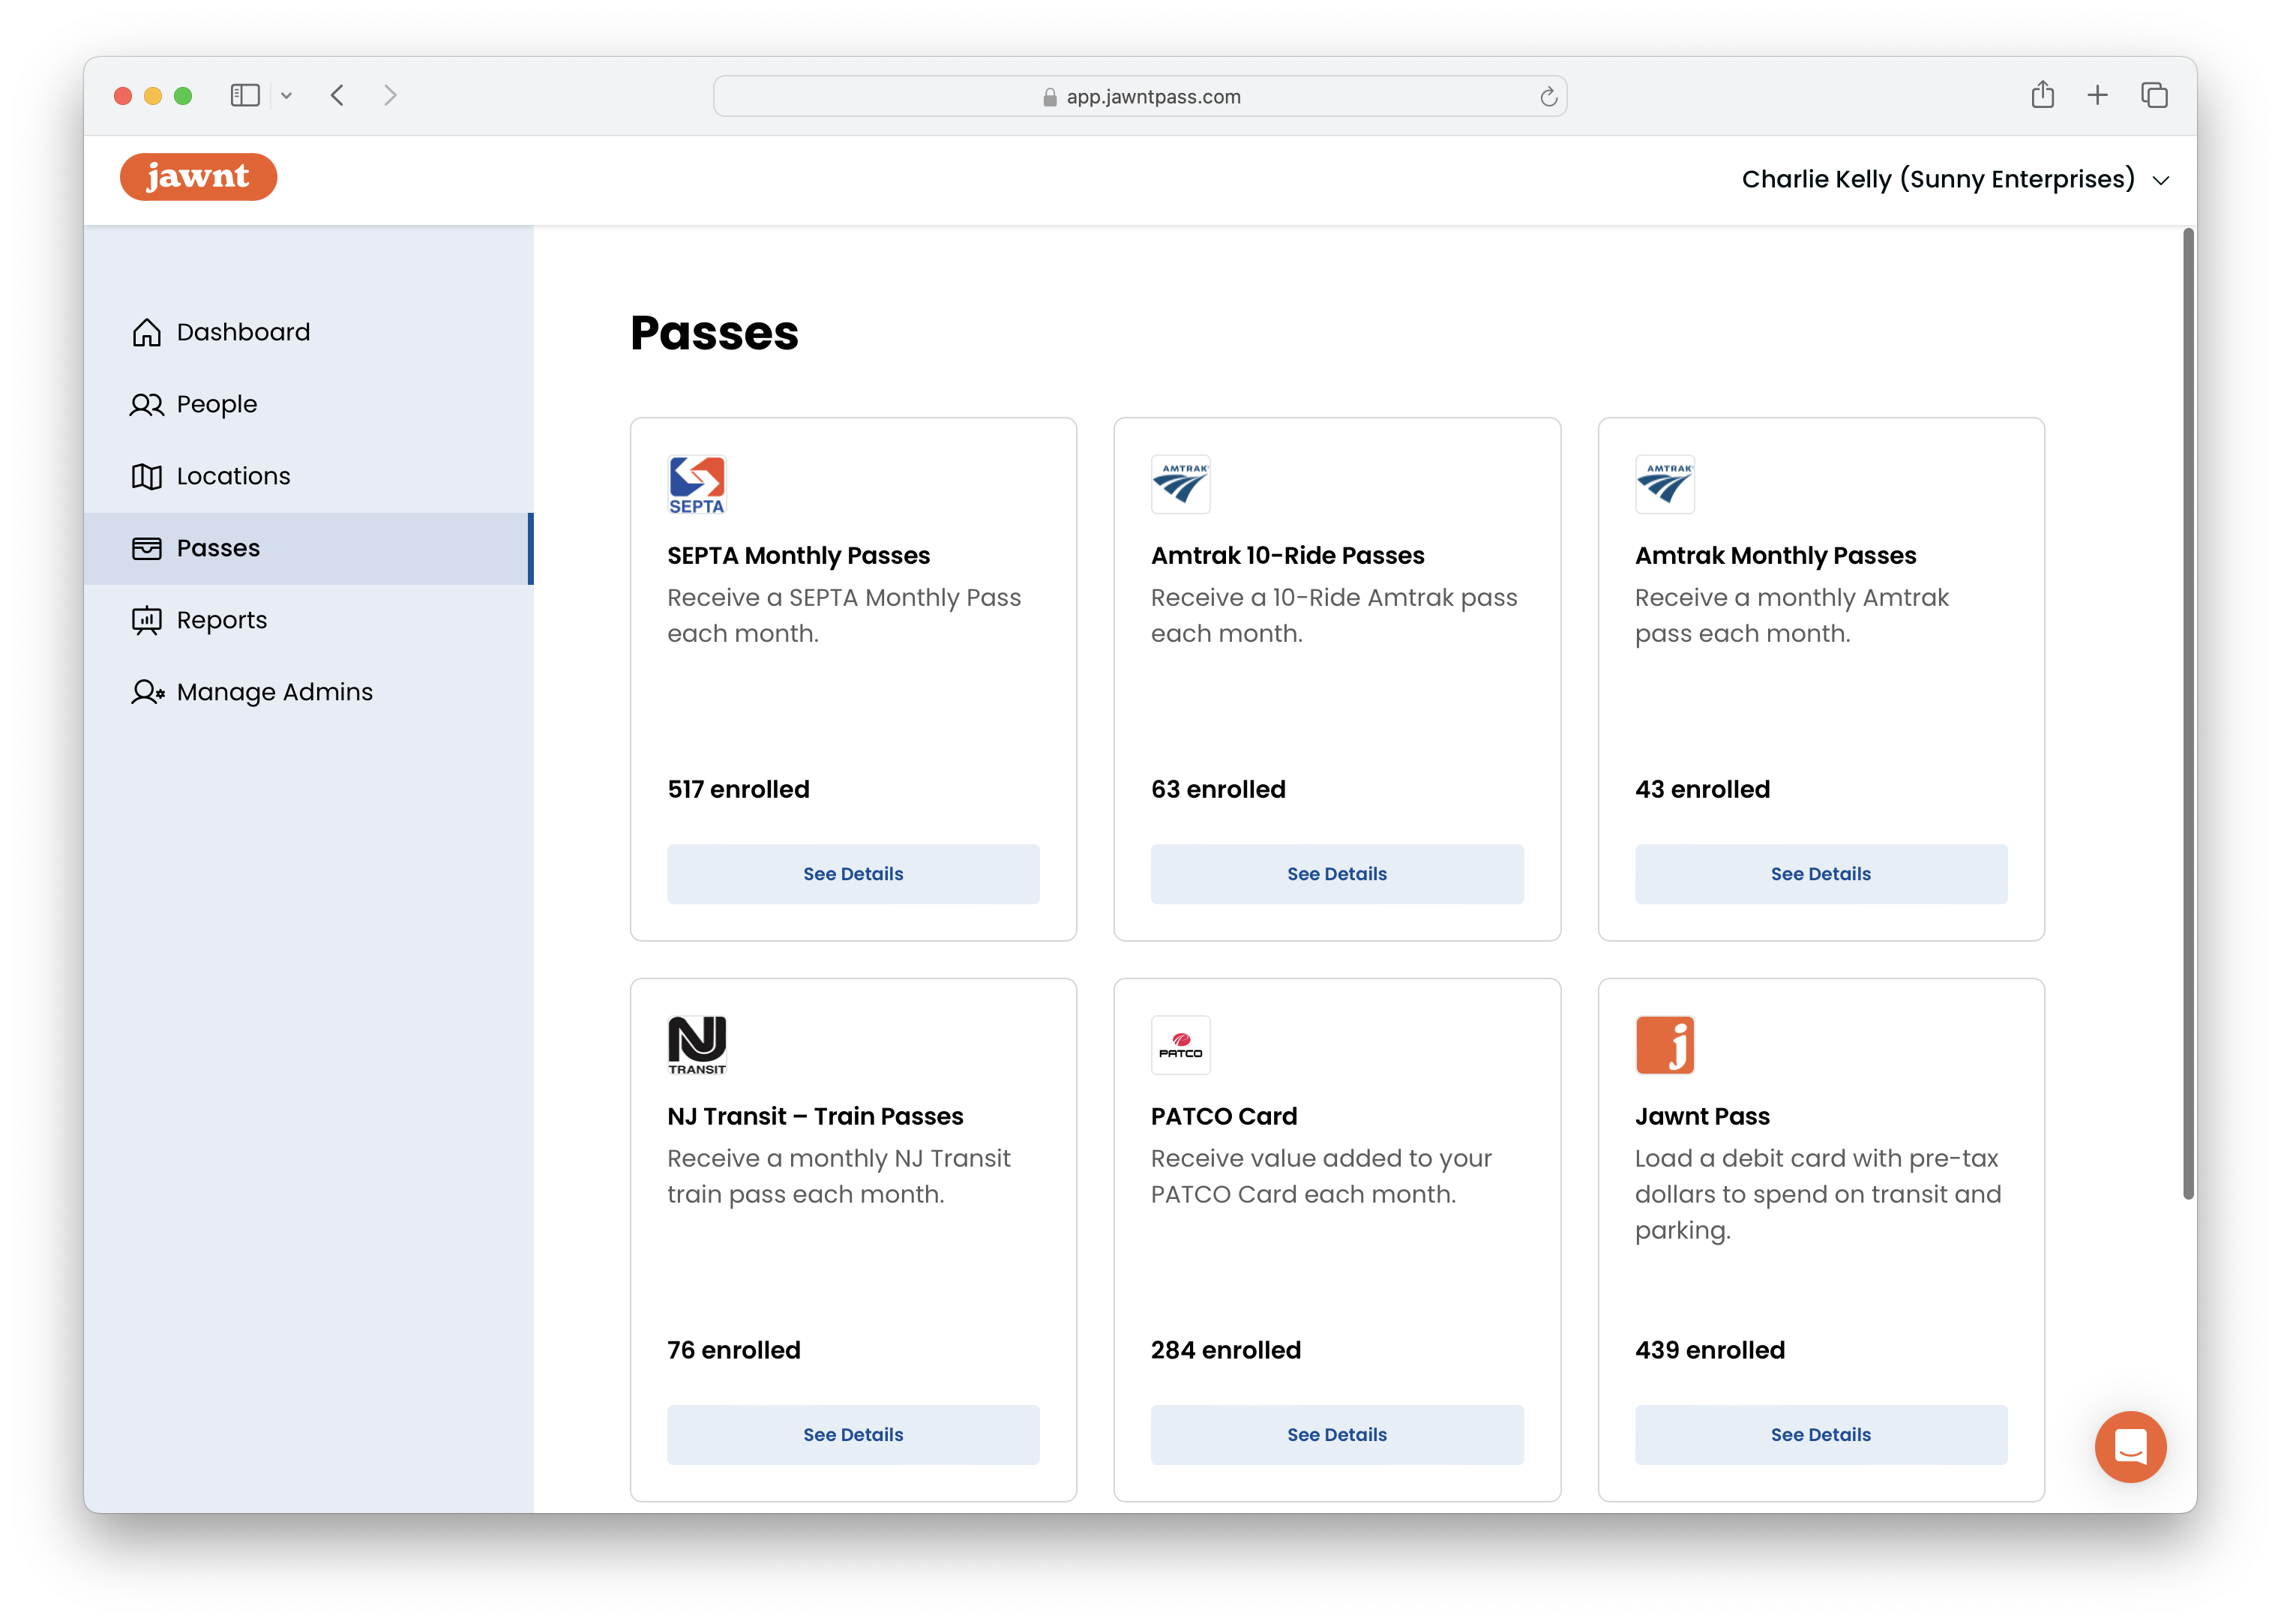
Task: Click the page vertical scrollbar
Action: (x=2188, y=712)
